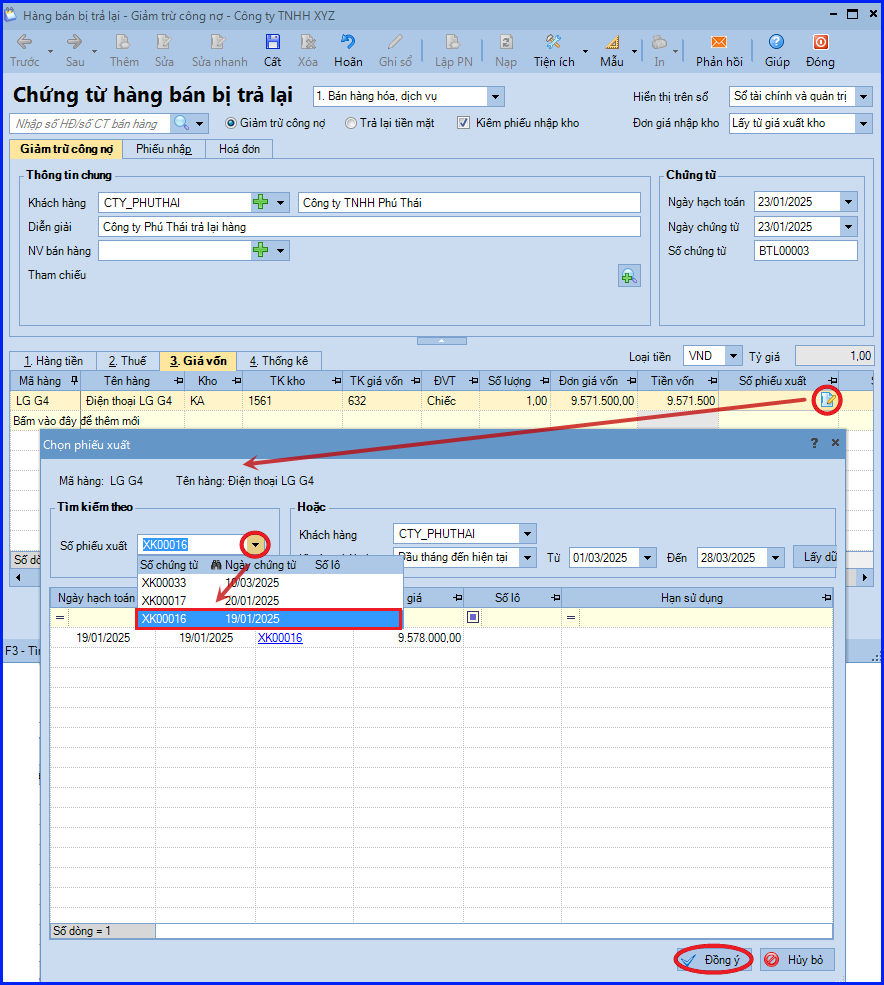Select the Trả lại tiền mặt radio button
884x985 pixels.
pyautogui.click(x=351, y=123)
